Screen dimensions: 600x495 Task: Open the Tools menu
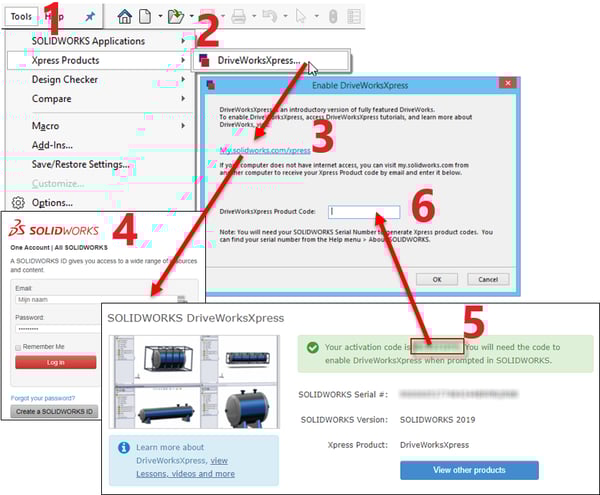(x=21, y=16)
